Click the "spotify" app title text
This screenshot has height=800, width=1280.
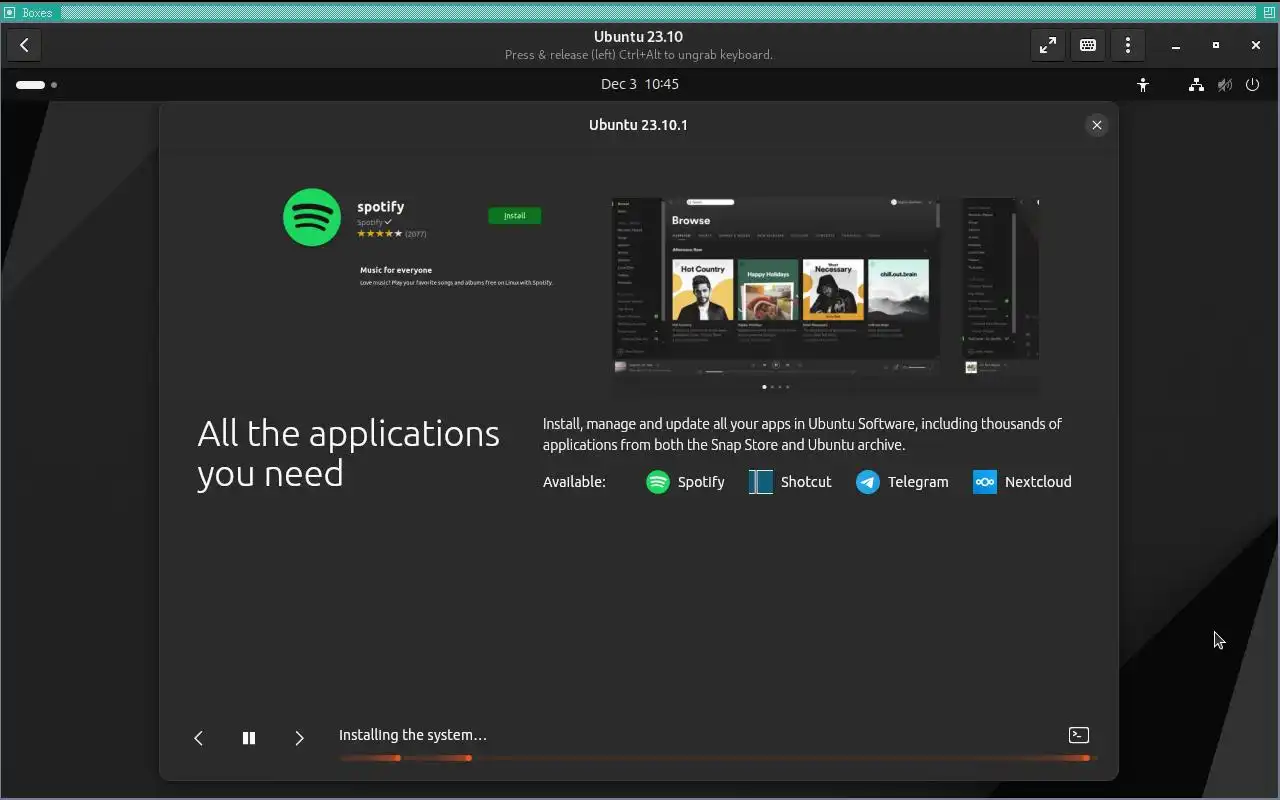click(381, 206)
